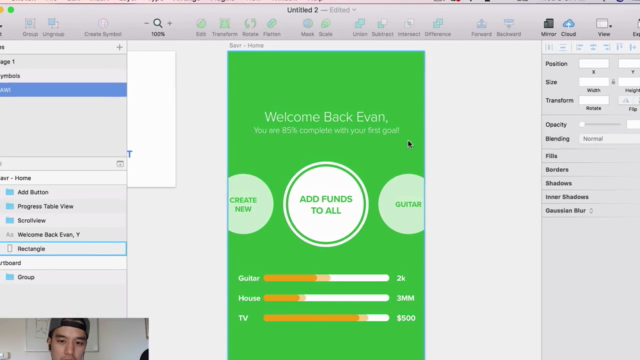Click the GUITAR circle on canvas
Viewport: 640px width, 360px height.
[402, 204]
